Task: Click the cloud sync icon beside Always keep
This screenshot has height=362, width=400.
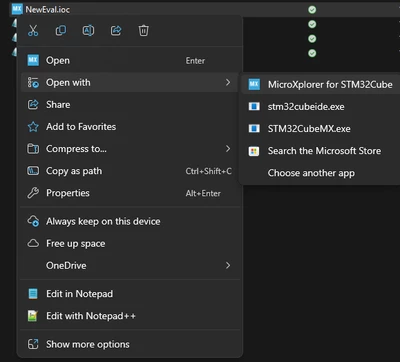Action: [x=33, y=221]
